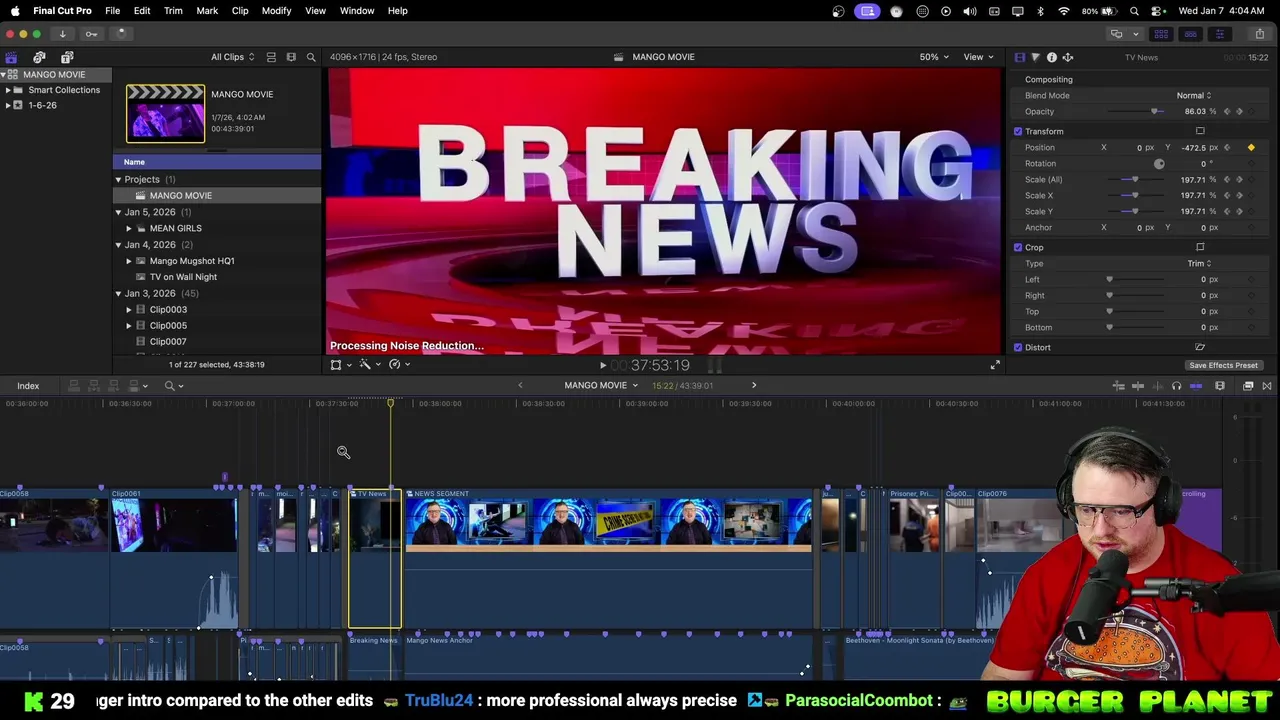Go back in timeline history arrow
Image resolution: width=1280 pixels, height=720 pixels.
(x=520, y=386)
